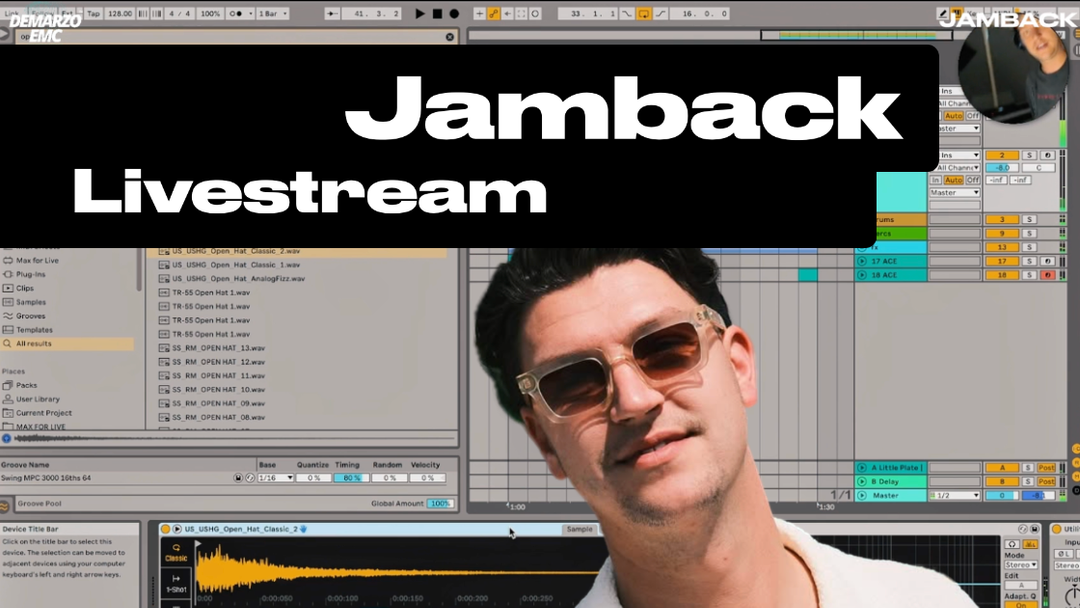Select Max for Live category in browser
1080x608 pixels.
click(x=37, y=260)
